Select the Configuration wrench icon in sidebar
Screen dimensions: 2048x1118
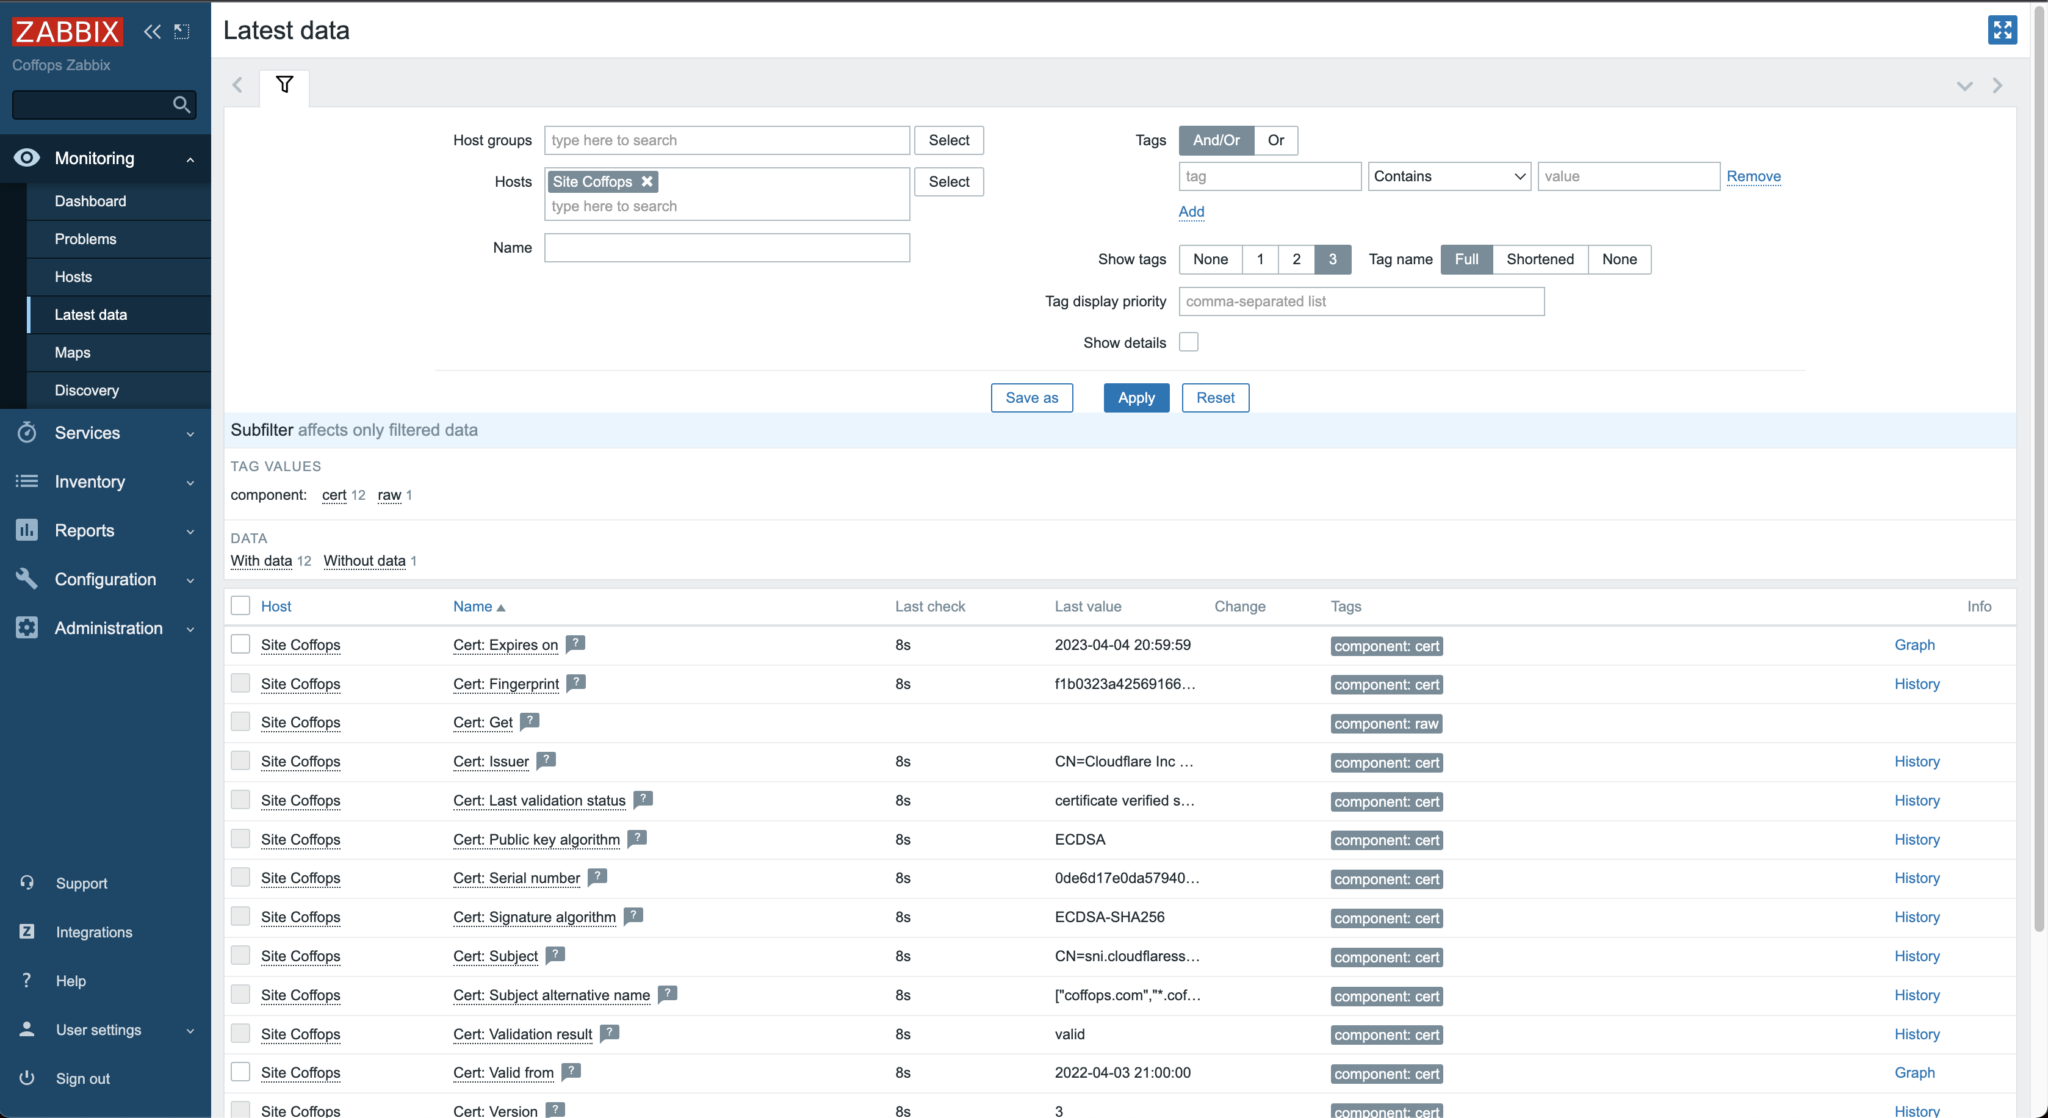click(x=26, y=579)
